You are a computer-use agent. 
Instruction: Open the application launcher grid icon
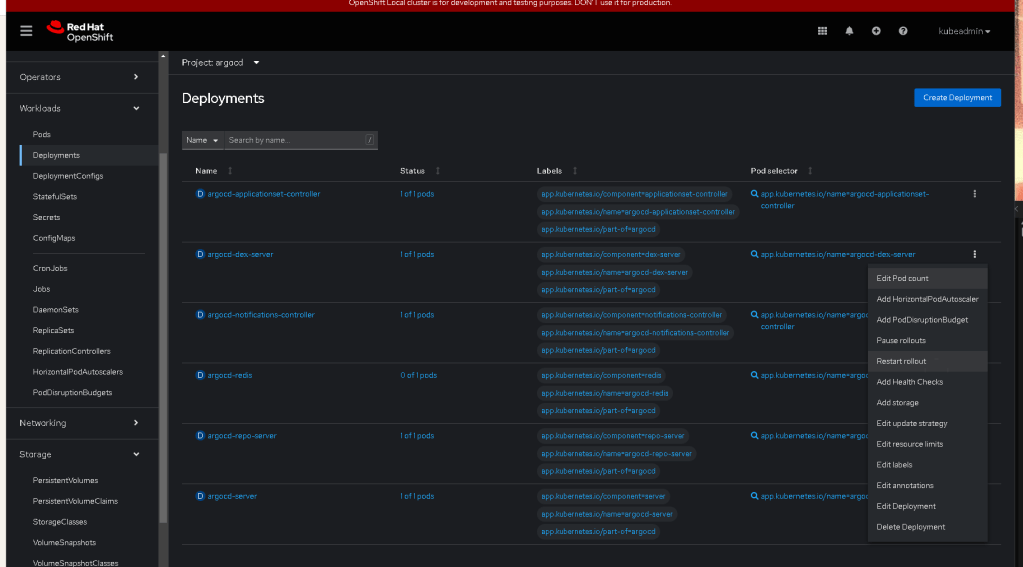point(822,31)
